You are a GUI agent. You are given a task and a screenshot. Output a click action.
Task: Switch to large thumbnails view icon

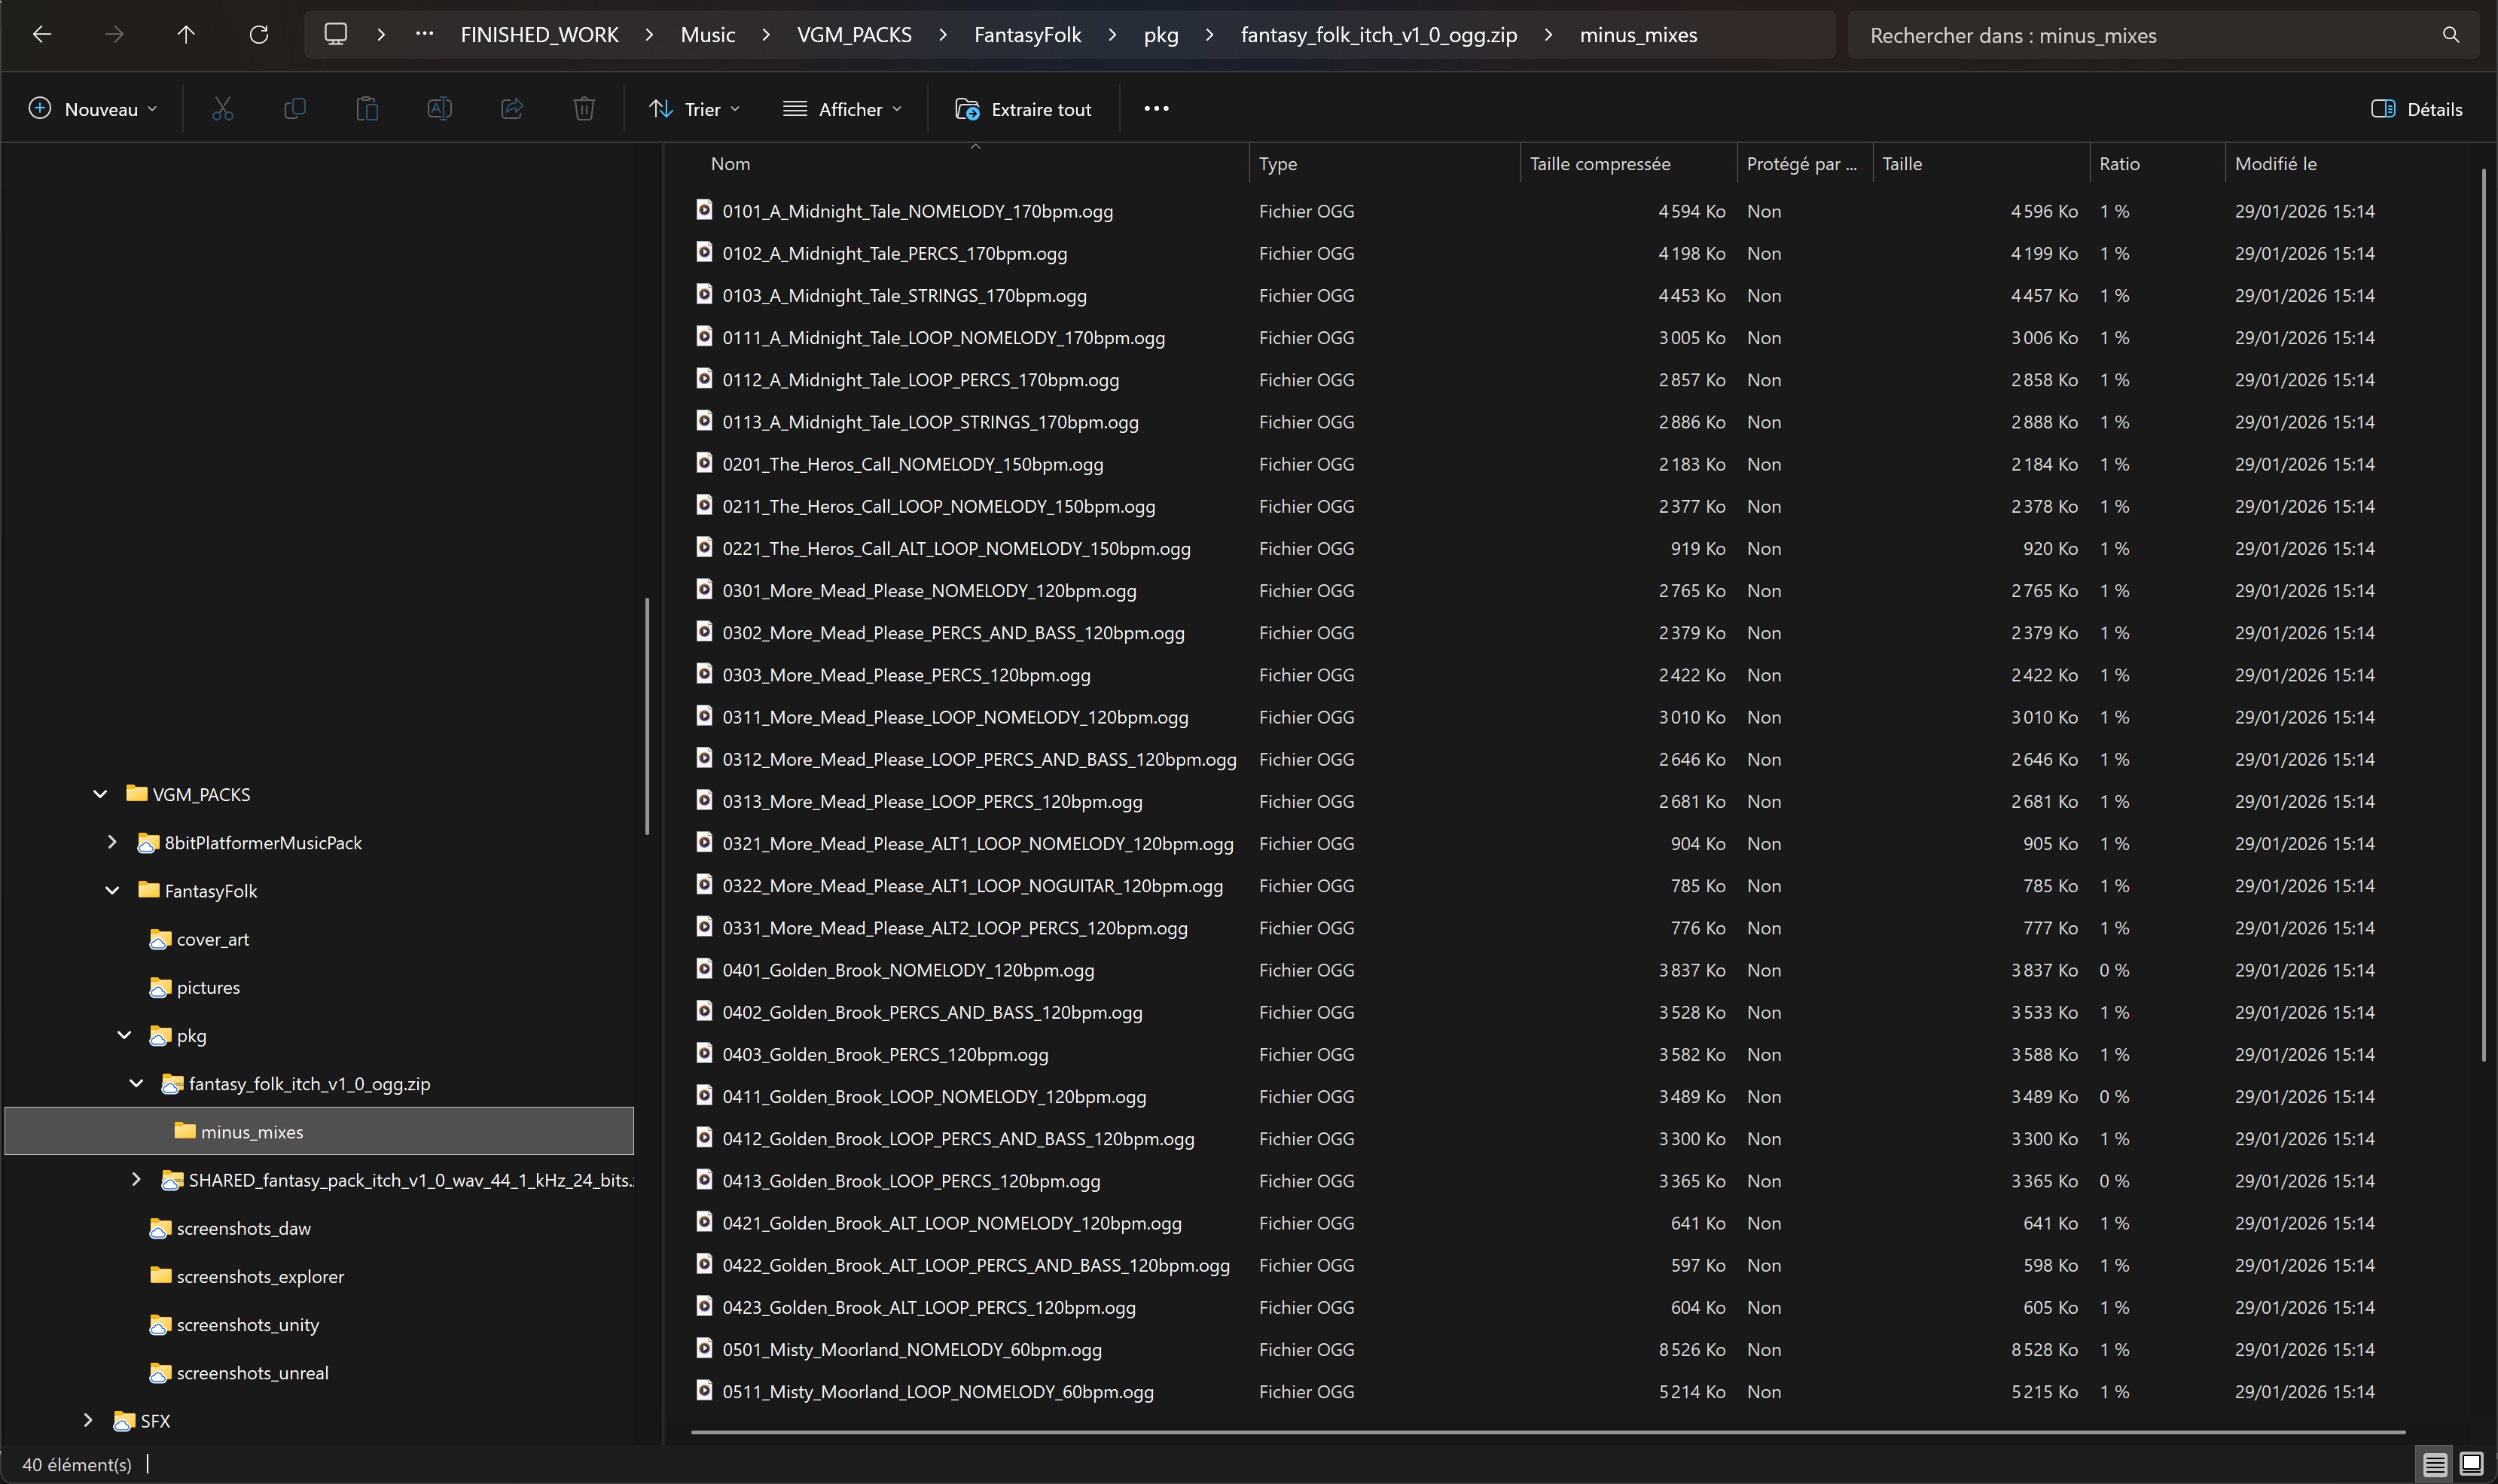pyautogui.click(x=2471, y=1464)
